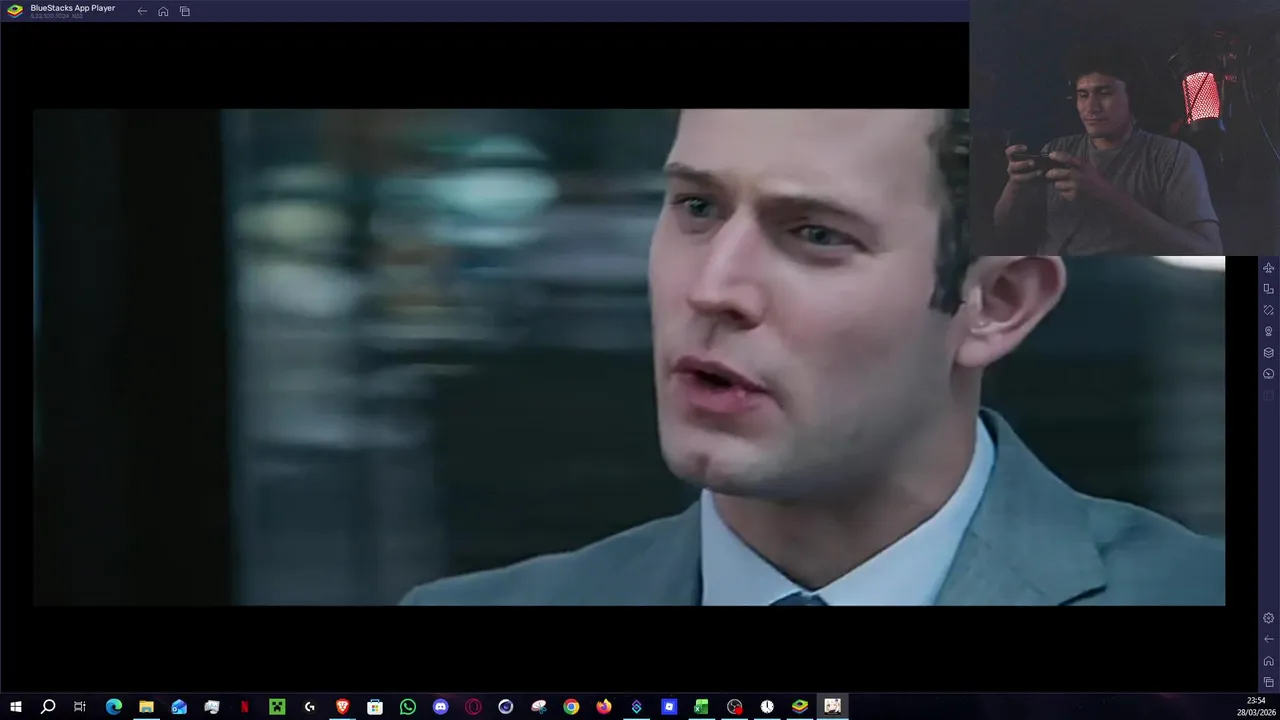Open Excel from the taskbar
This screenshot has height=720, width=1280.
(702, 706)
